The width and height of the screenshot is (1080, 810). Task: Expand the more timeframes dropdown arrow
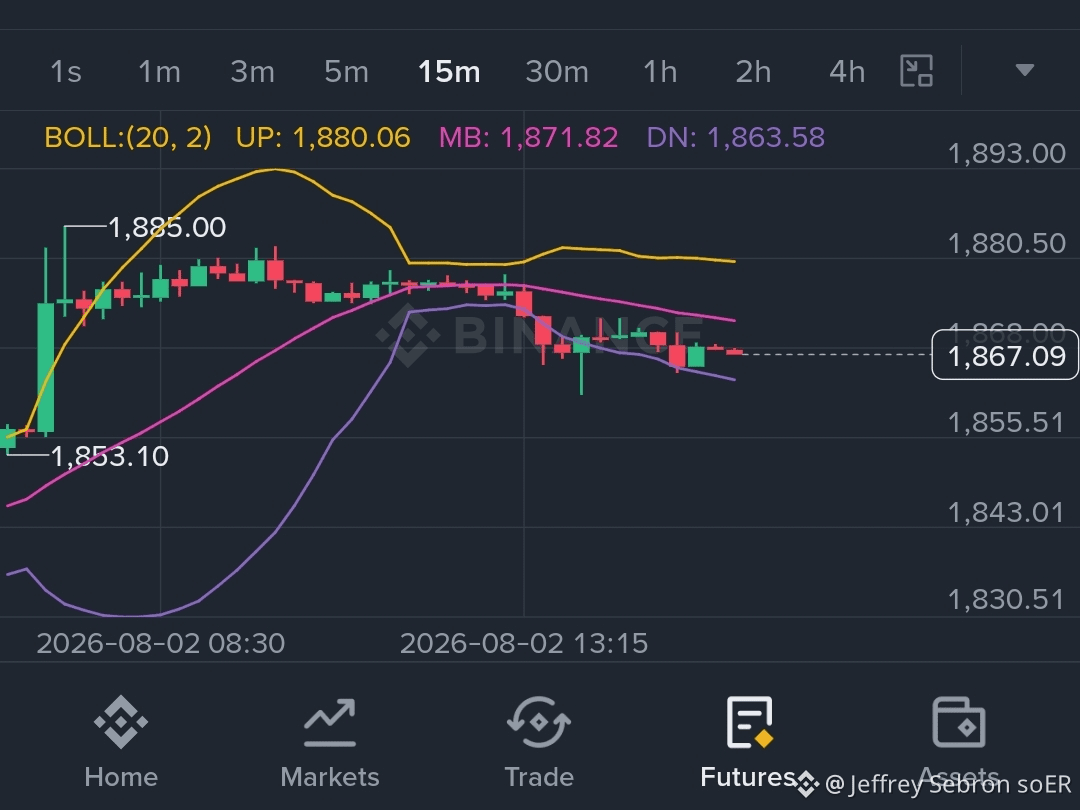[1024, 70]
